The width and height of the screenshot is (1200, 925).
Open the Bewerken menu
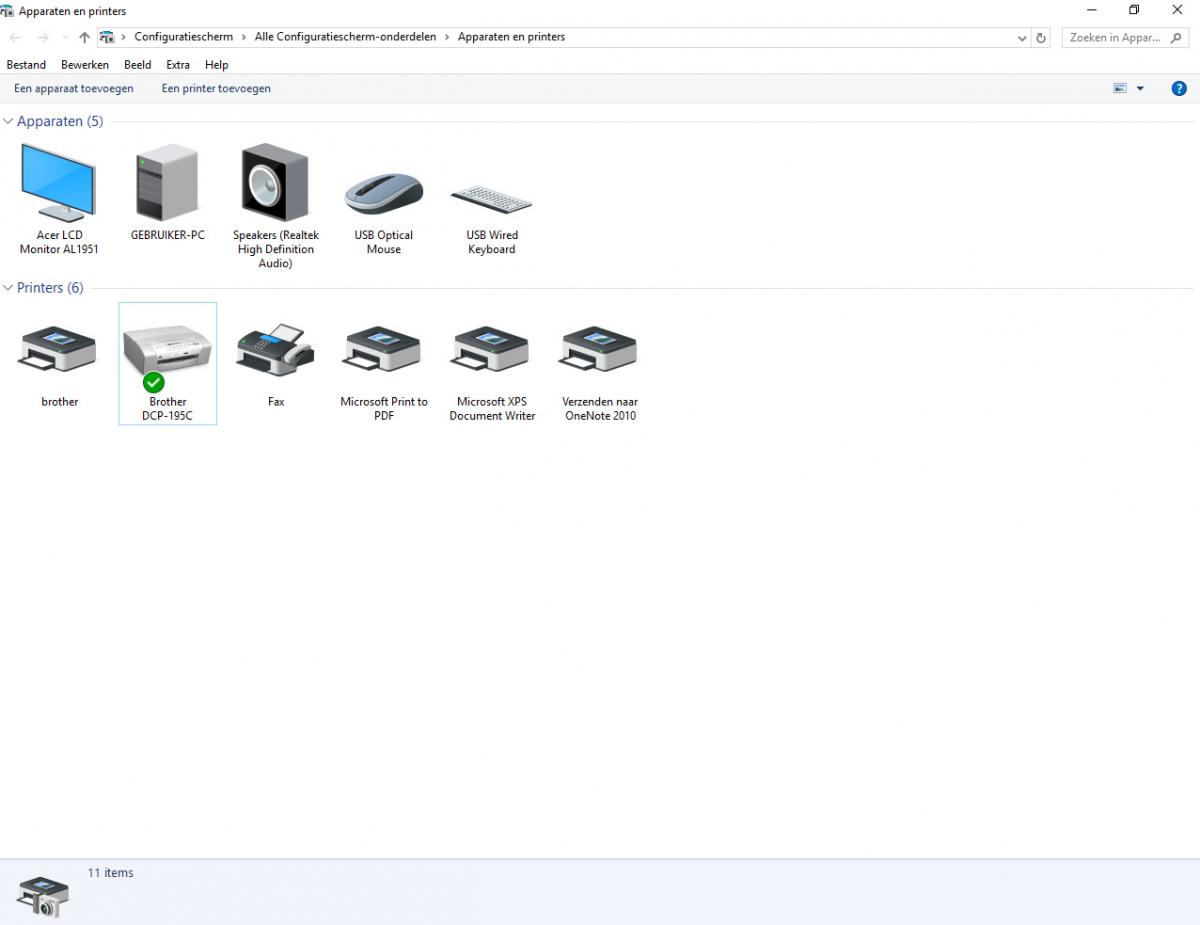coord(85,64)
